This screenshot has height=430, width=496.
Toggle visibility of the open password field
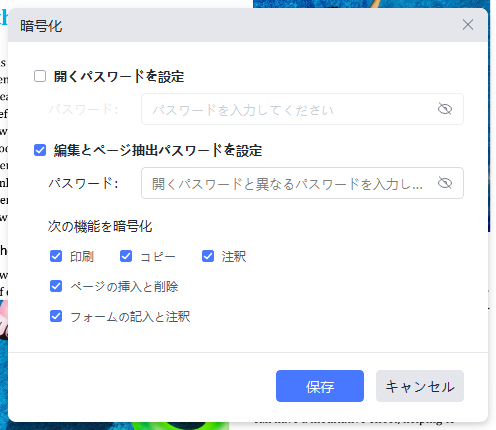pos(445,109)
